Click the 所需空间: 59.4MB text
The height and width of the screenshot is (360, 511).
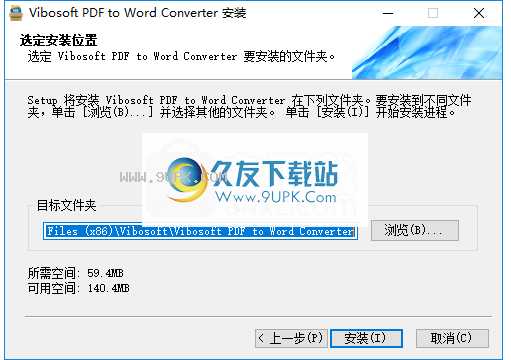76,273
